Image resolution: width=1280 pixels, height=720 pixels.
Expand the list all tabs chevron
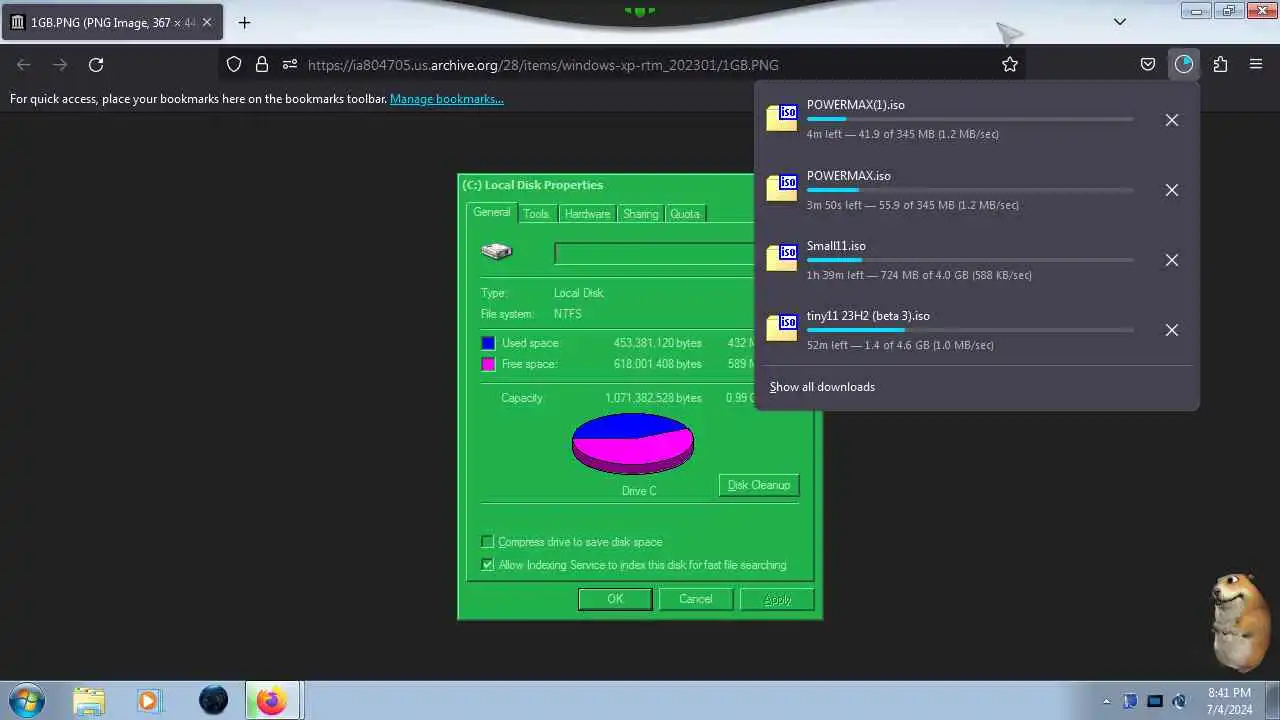(x=1120, y=22)
